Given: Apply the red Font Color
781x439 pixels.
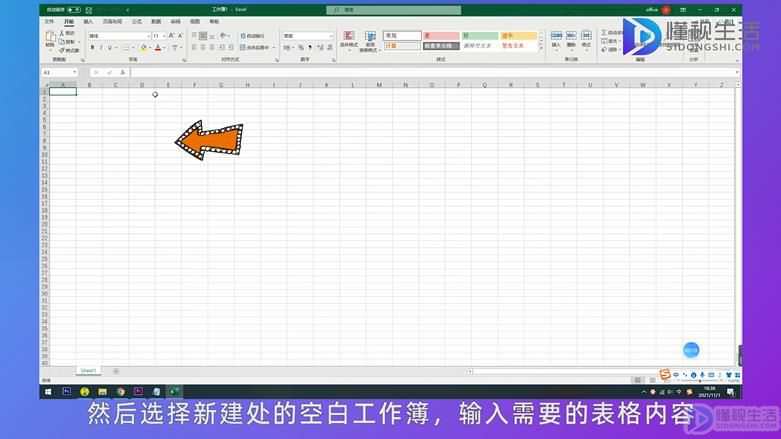Looking at the screenshot, I should (x=158, y=47).
